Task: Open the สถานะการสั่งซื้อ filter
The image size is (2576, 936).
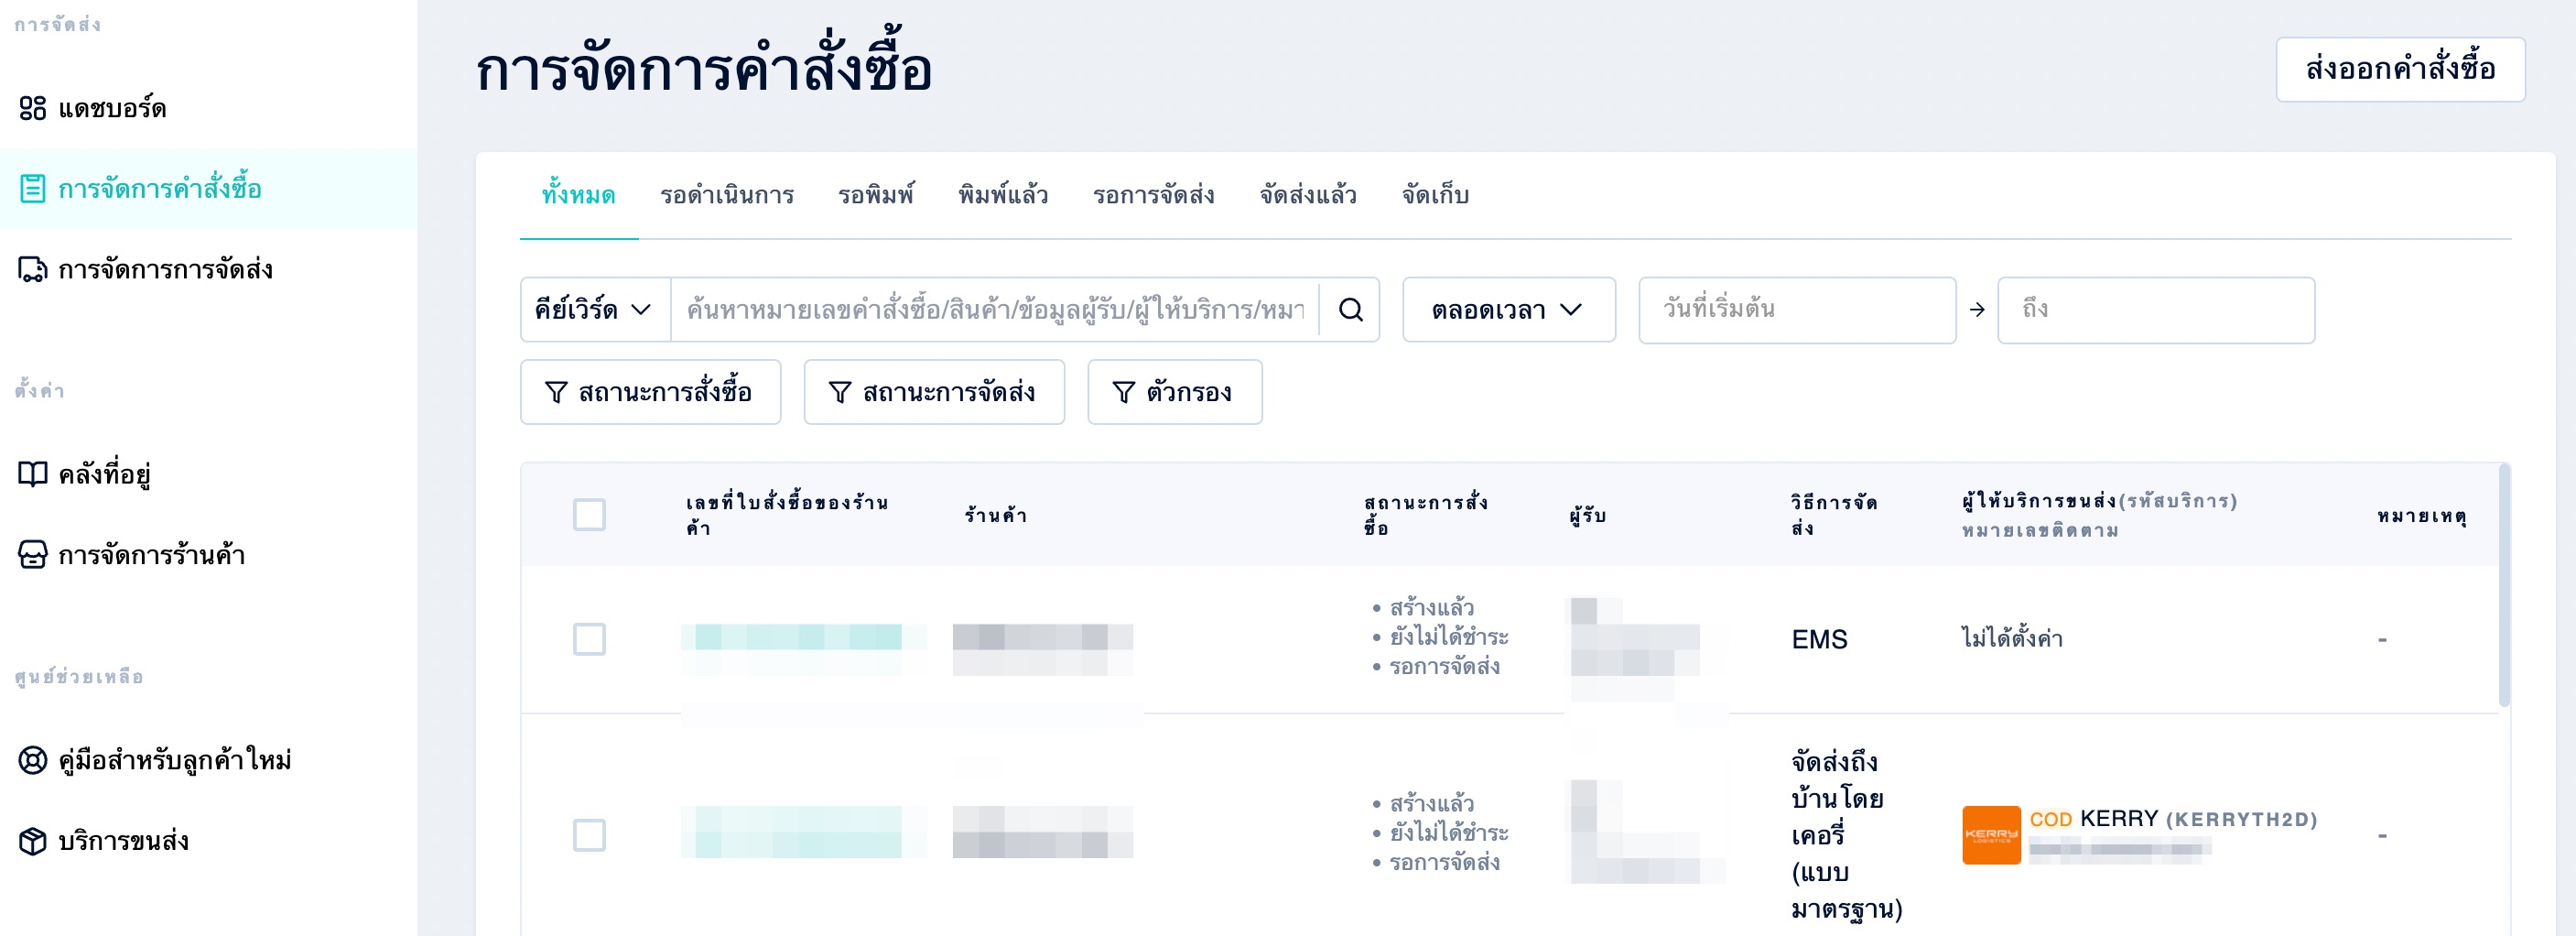Action: click(x=650, y=392)
